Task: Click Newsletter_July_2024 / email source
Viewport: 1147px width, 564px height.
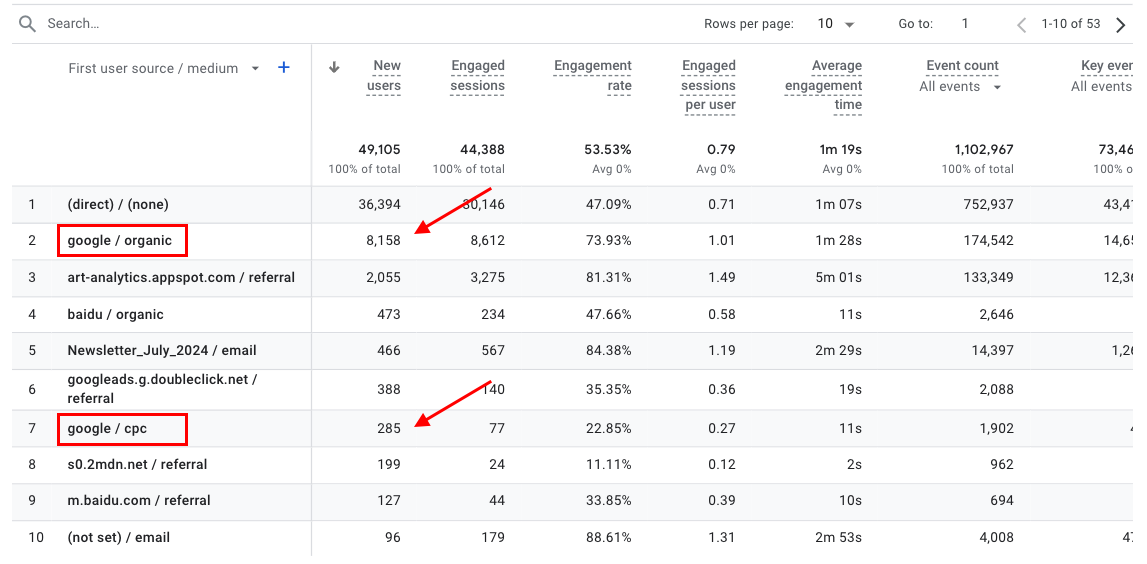Action: click(162, 351)
